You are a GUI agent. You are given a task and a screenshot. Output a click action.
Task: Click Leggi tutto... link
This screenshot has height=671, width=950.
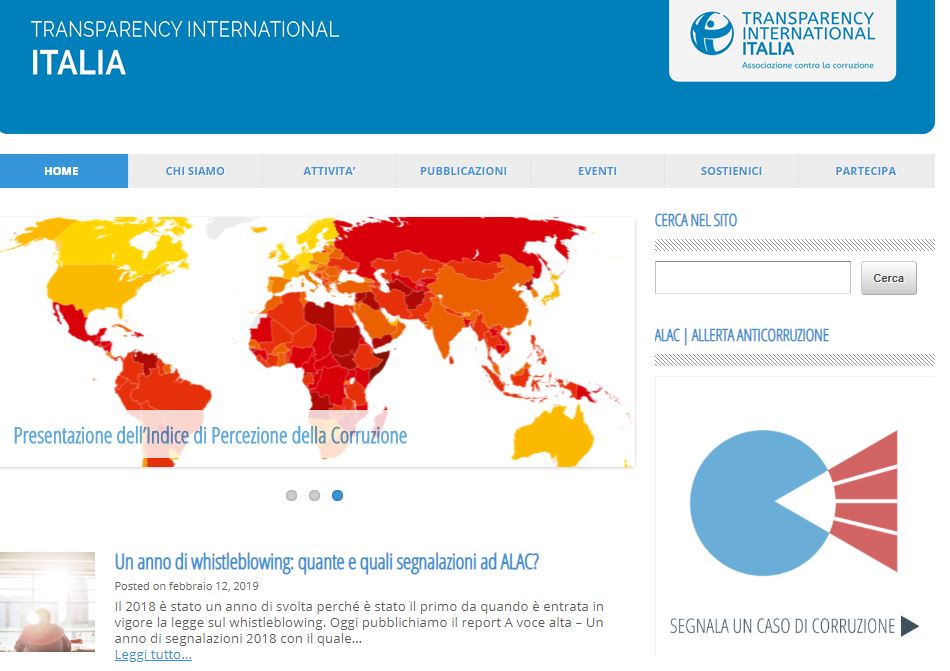point(153,655)
